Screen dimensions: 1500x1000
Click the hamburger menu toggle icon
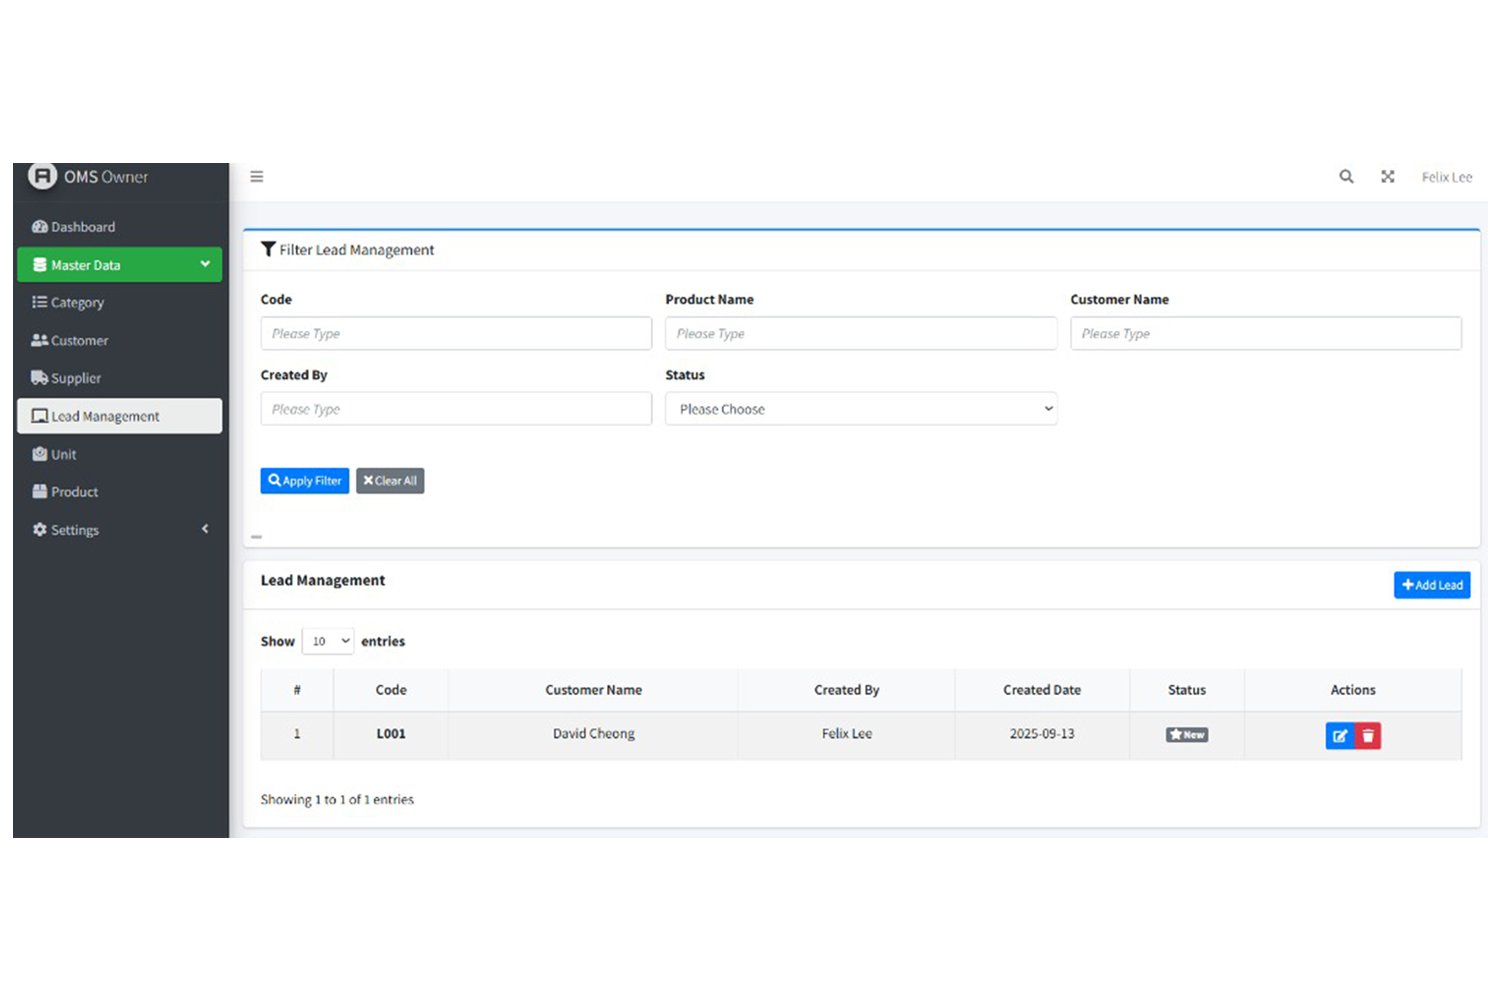point(257,177)
